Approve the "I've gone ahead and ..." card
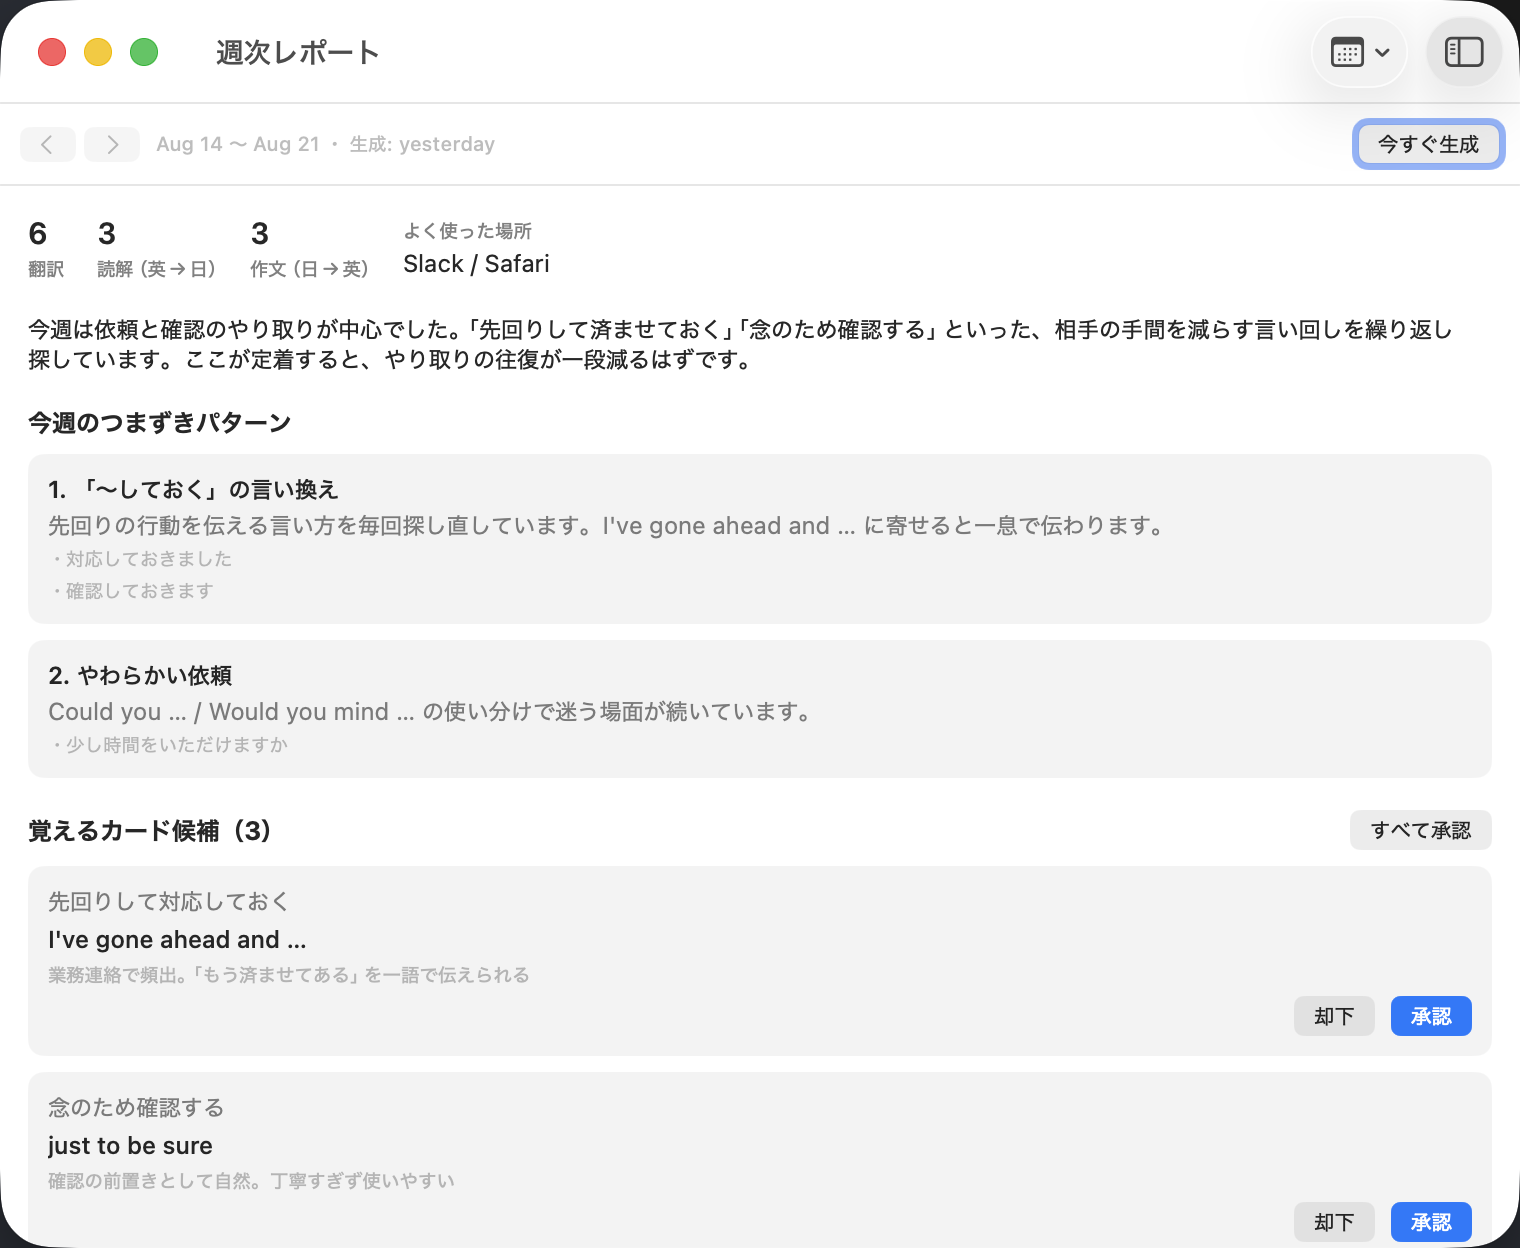The width and height of the screenshot is (1520, 1248). (1431, 1016)
